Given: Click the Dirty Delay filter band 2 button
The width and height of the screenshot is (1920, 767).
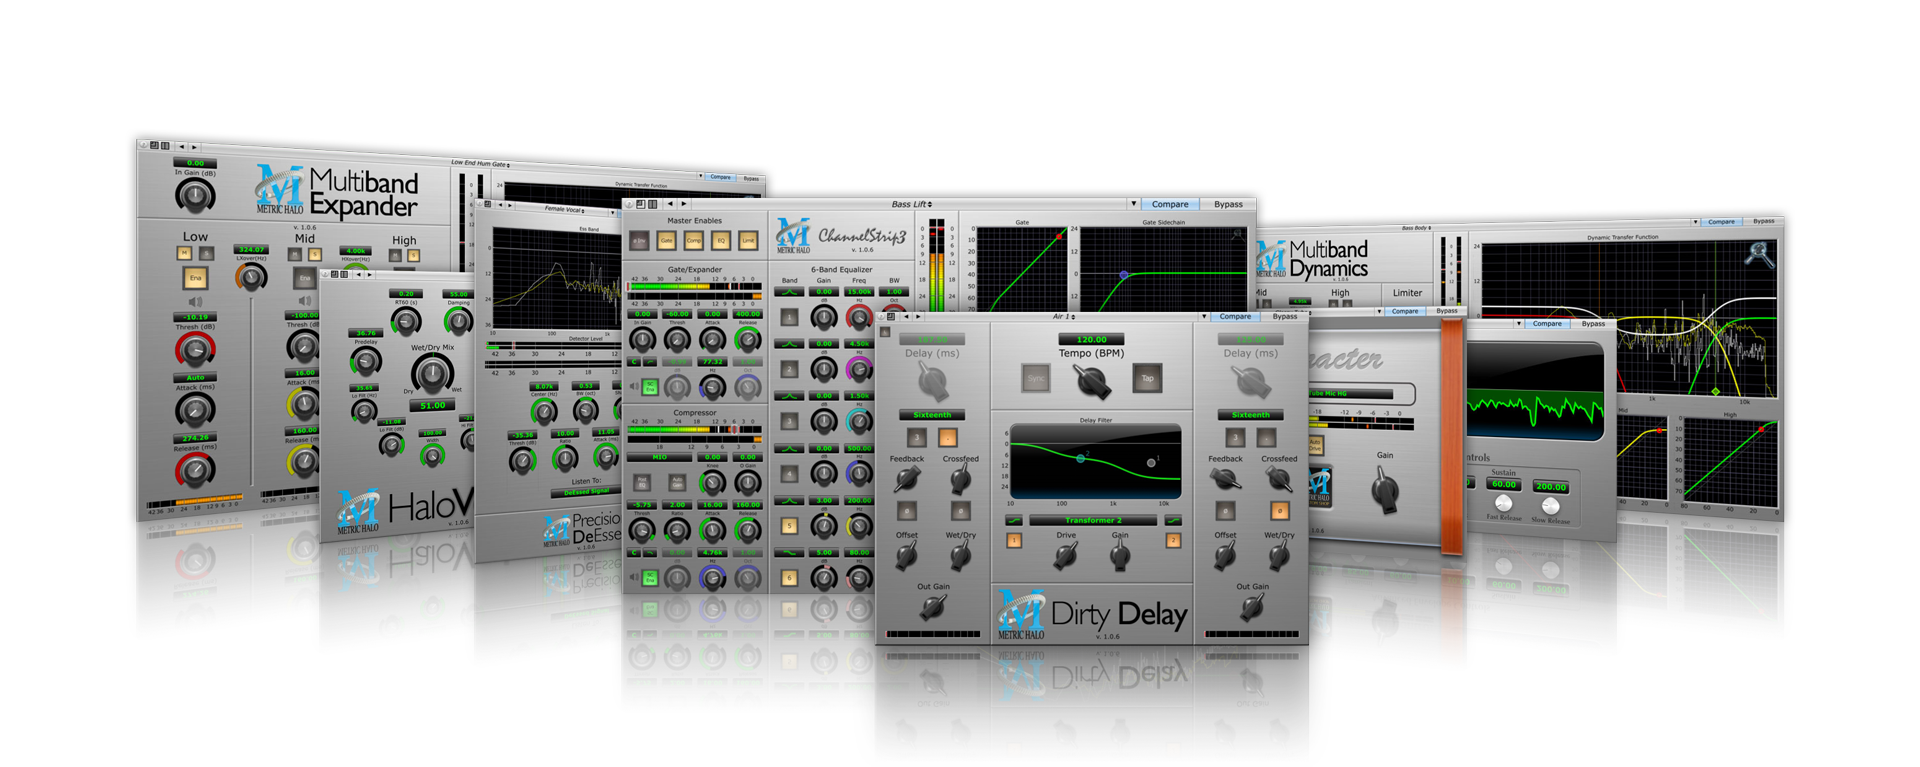Looking at the screenshot, I should [1173, 541].
